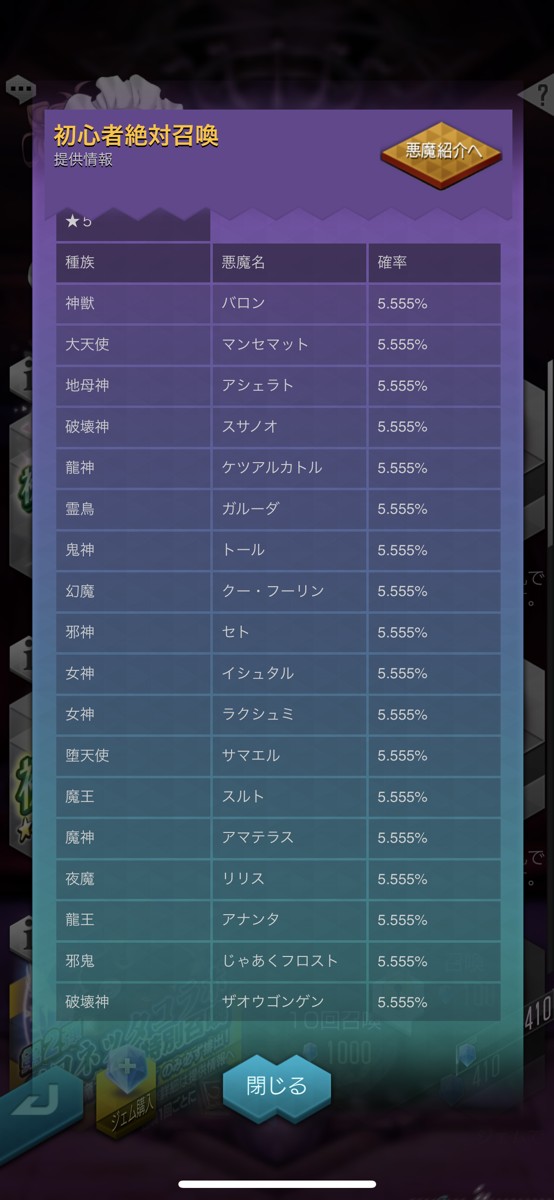Viewport: 554px width, 1200px height.
Task: Select the 種族 column header
Action: point(133,263)
